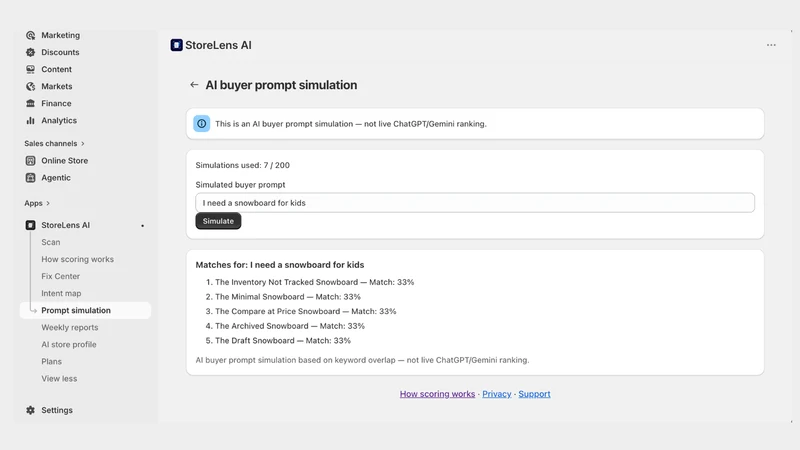Click the Simulate button
This screenshot has width=800, height=450.
click(x=218, y=221)
